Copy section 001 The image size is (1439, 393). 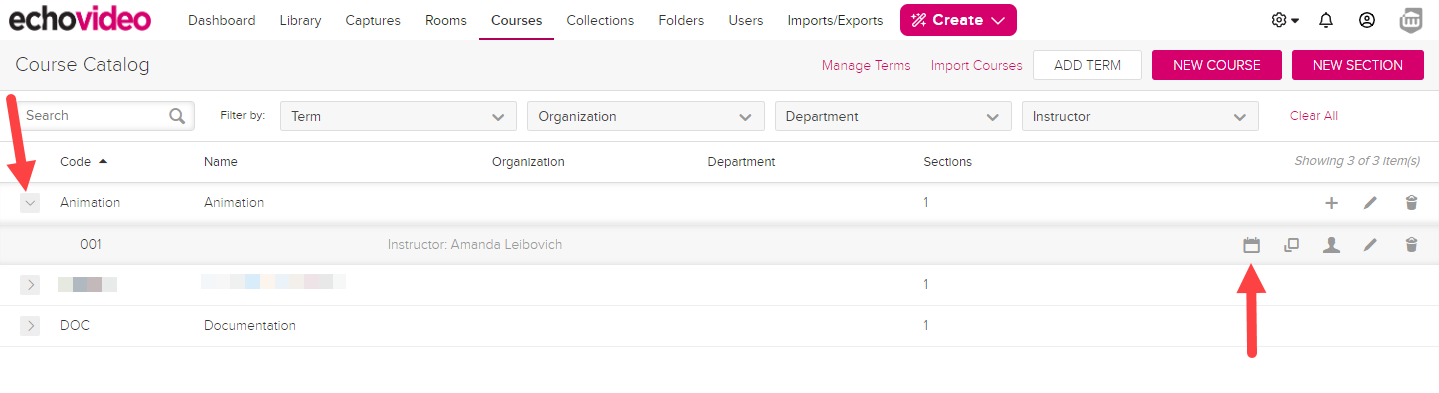pos(1291,244)
